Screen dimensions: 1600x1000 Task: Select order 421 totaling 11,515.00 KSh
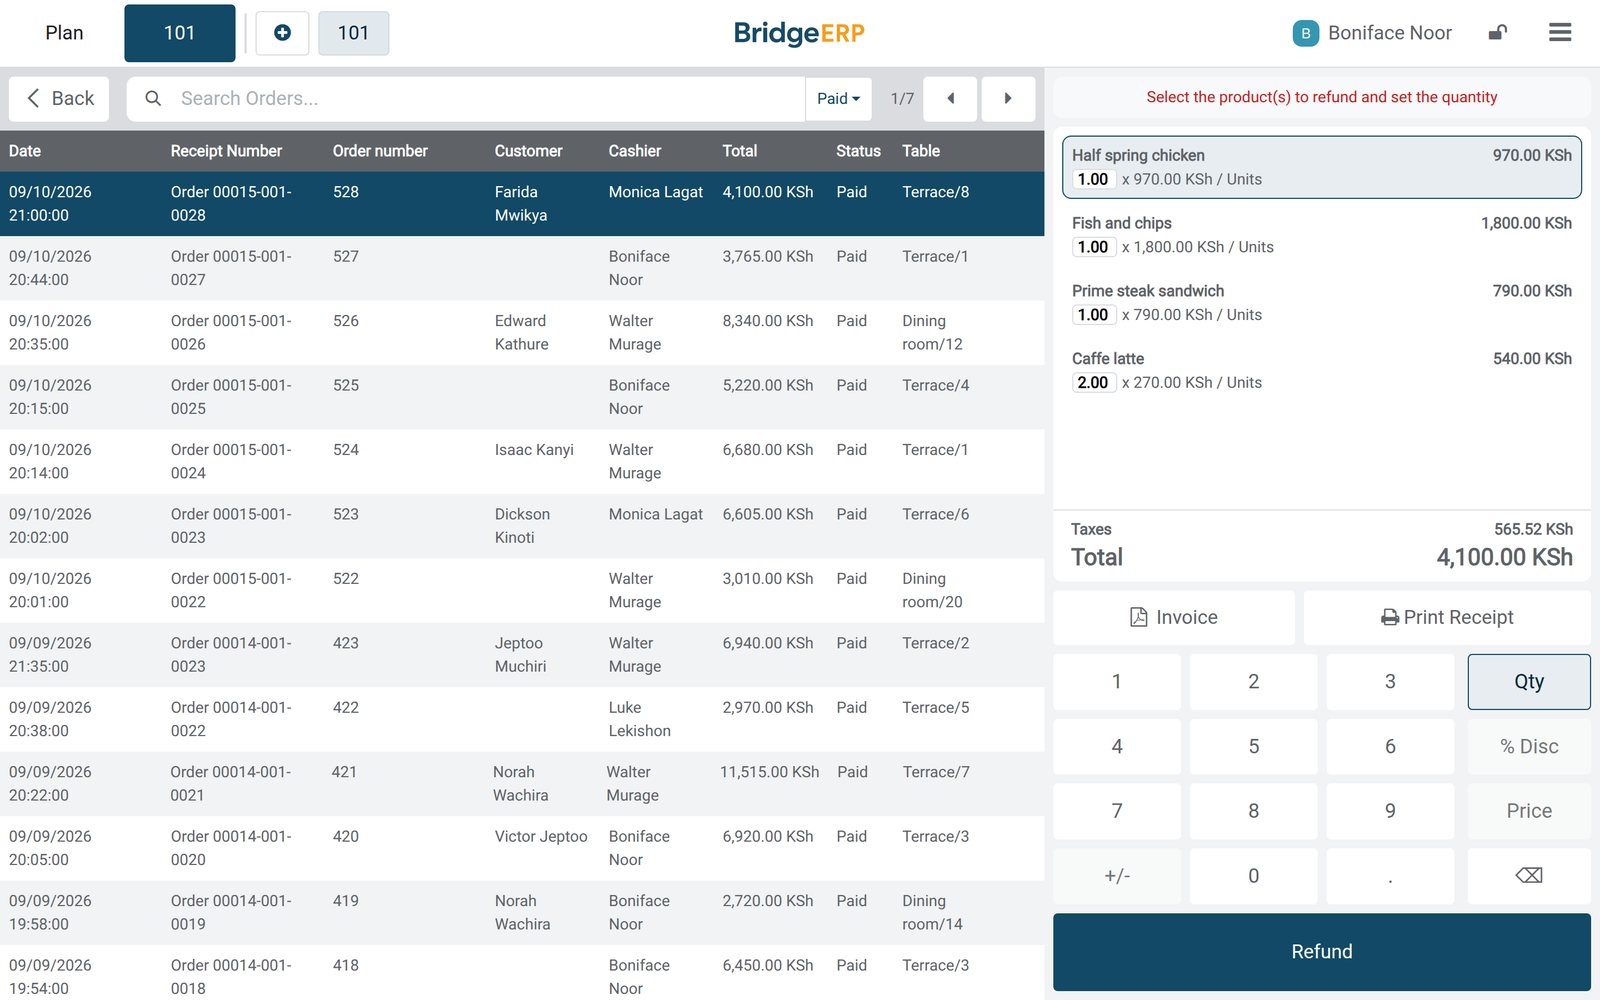tap(522, 784)
